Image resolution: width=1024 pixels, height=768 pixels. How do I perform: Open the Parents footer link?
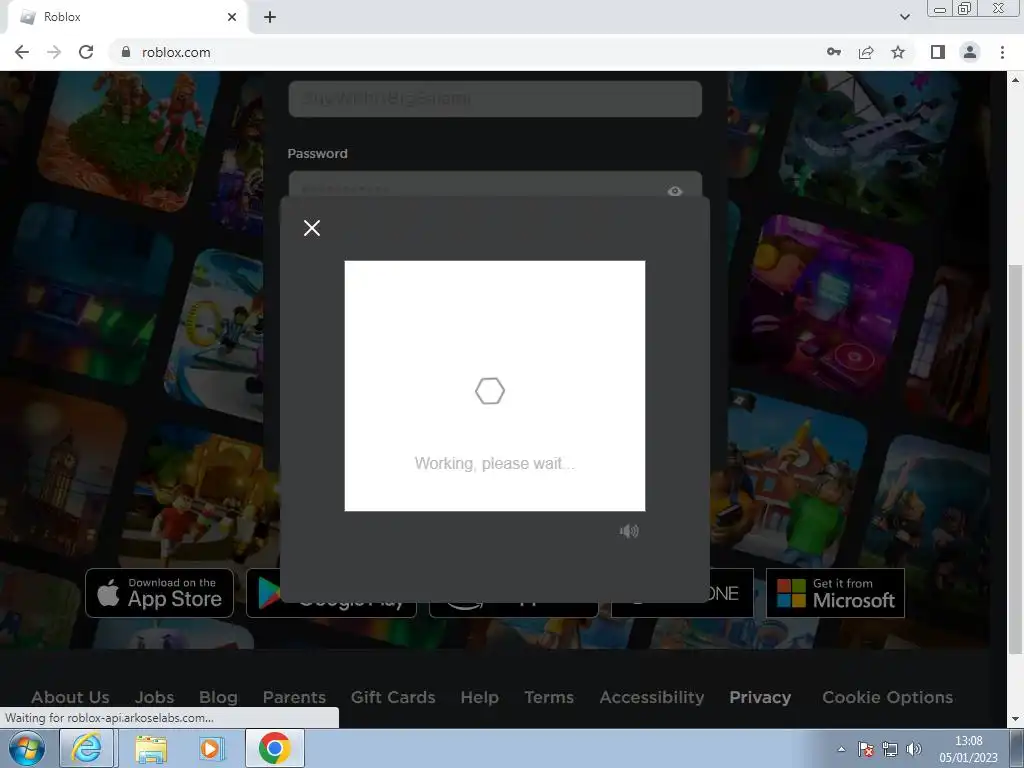[295, 697]
